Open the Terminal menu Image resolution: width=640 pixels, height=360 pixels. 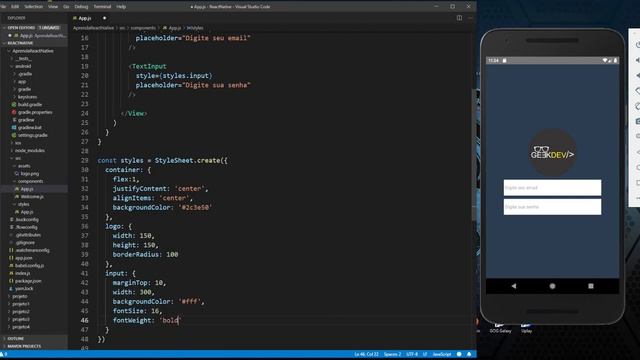tap(102, 7)
